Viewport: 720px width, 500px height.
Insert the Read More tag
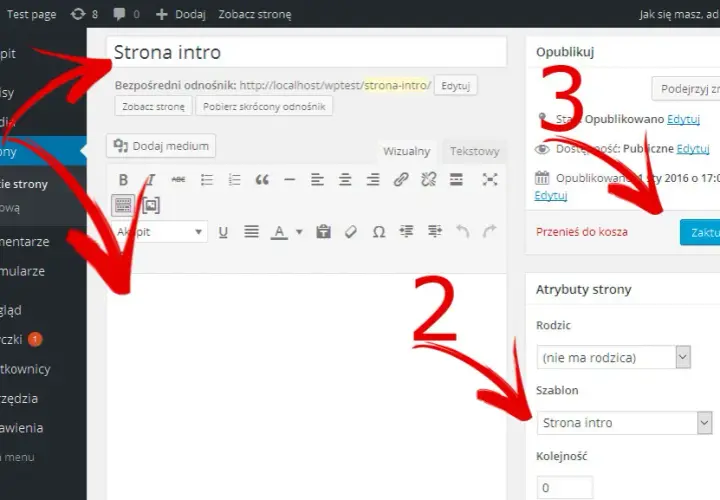point(456,180)
